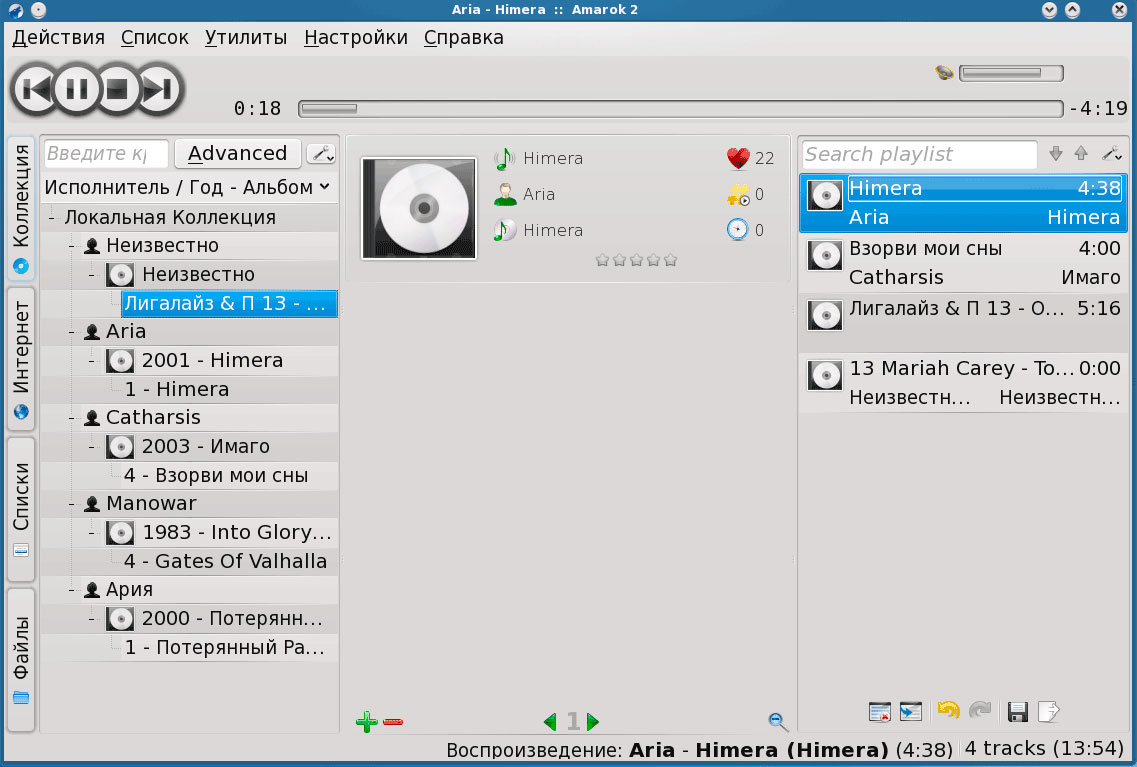Go to next context view arrow
1137x767 pixels.
(x=593, y=722)
